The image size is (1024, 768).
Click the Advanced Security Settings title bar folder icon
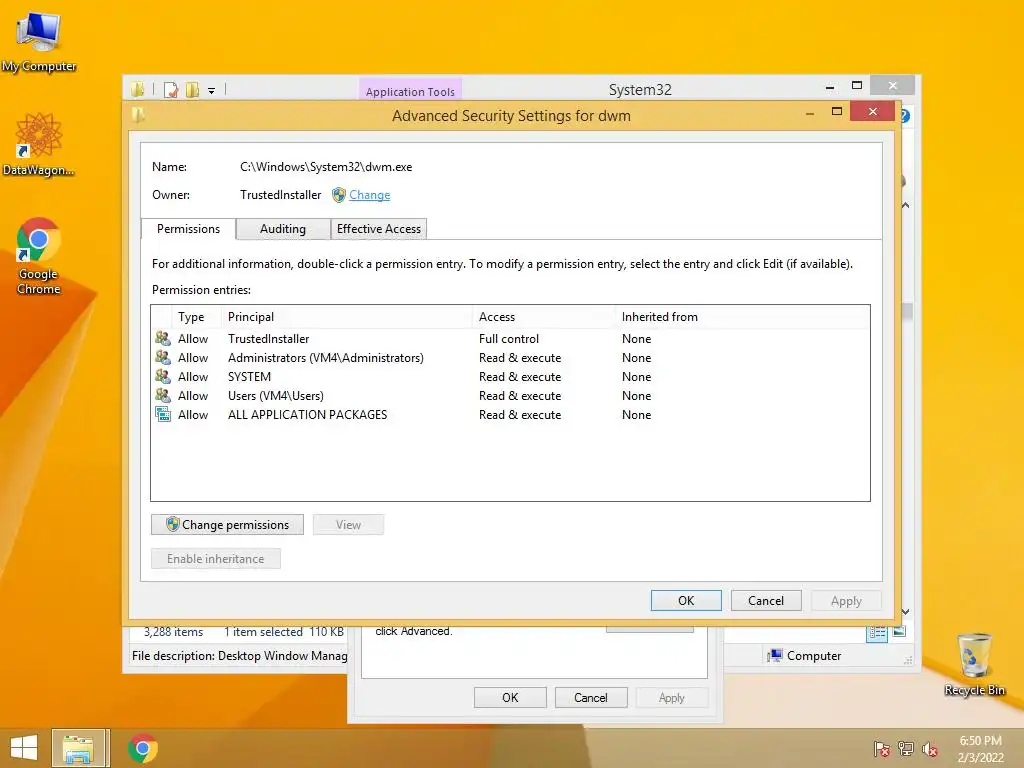(138, 115)
